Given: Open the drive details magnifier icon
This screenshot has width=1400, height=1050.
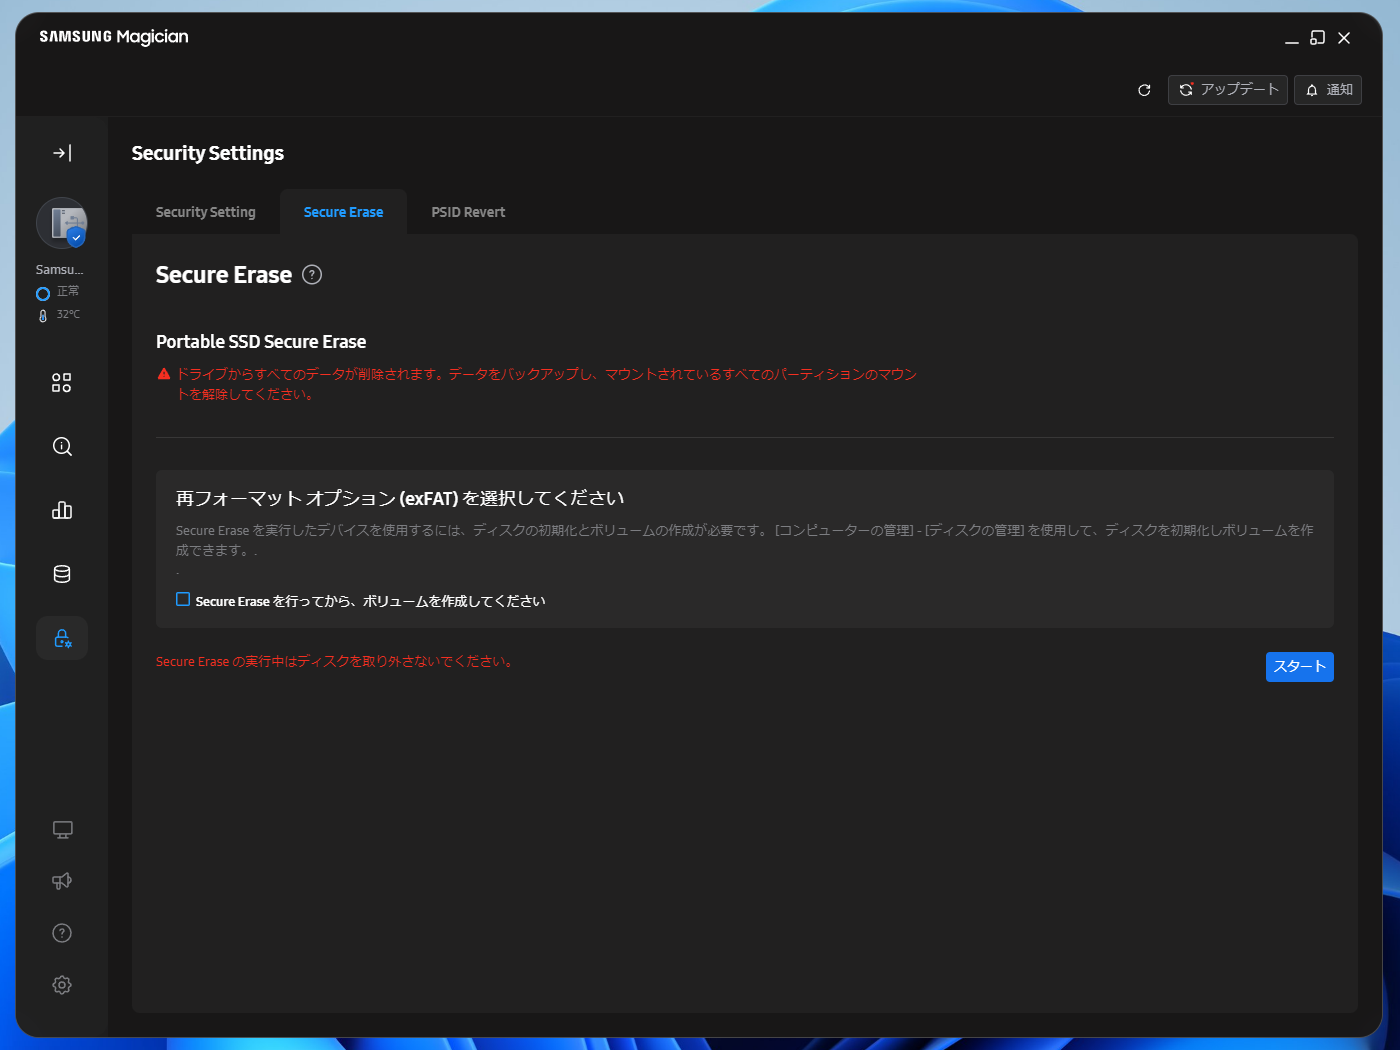Looking at the screenshot, I should 62,446.
